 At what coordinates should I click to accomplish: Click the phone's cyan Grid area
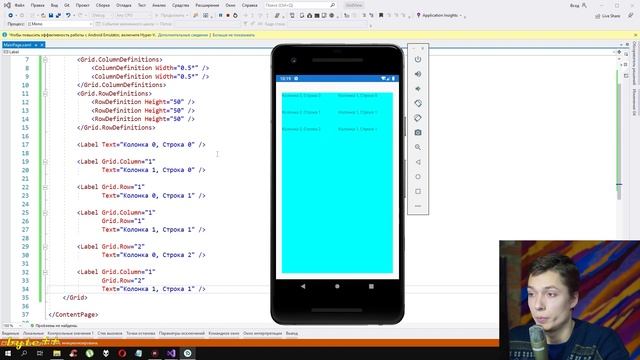[337, 183]
